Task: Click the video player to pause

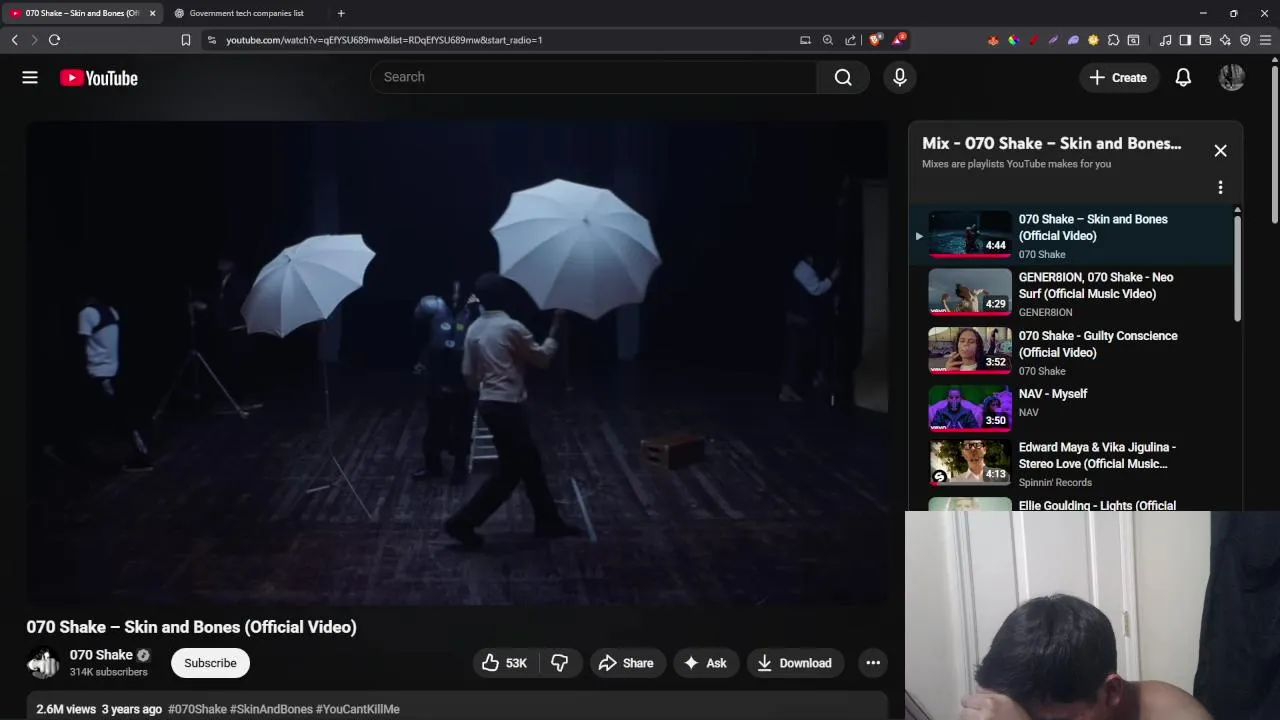Action: coord(457,362)
